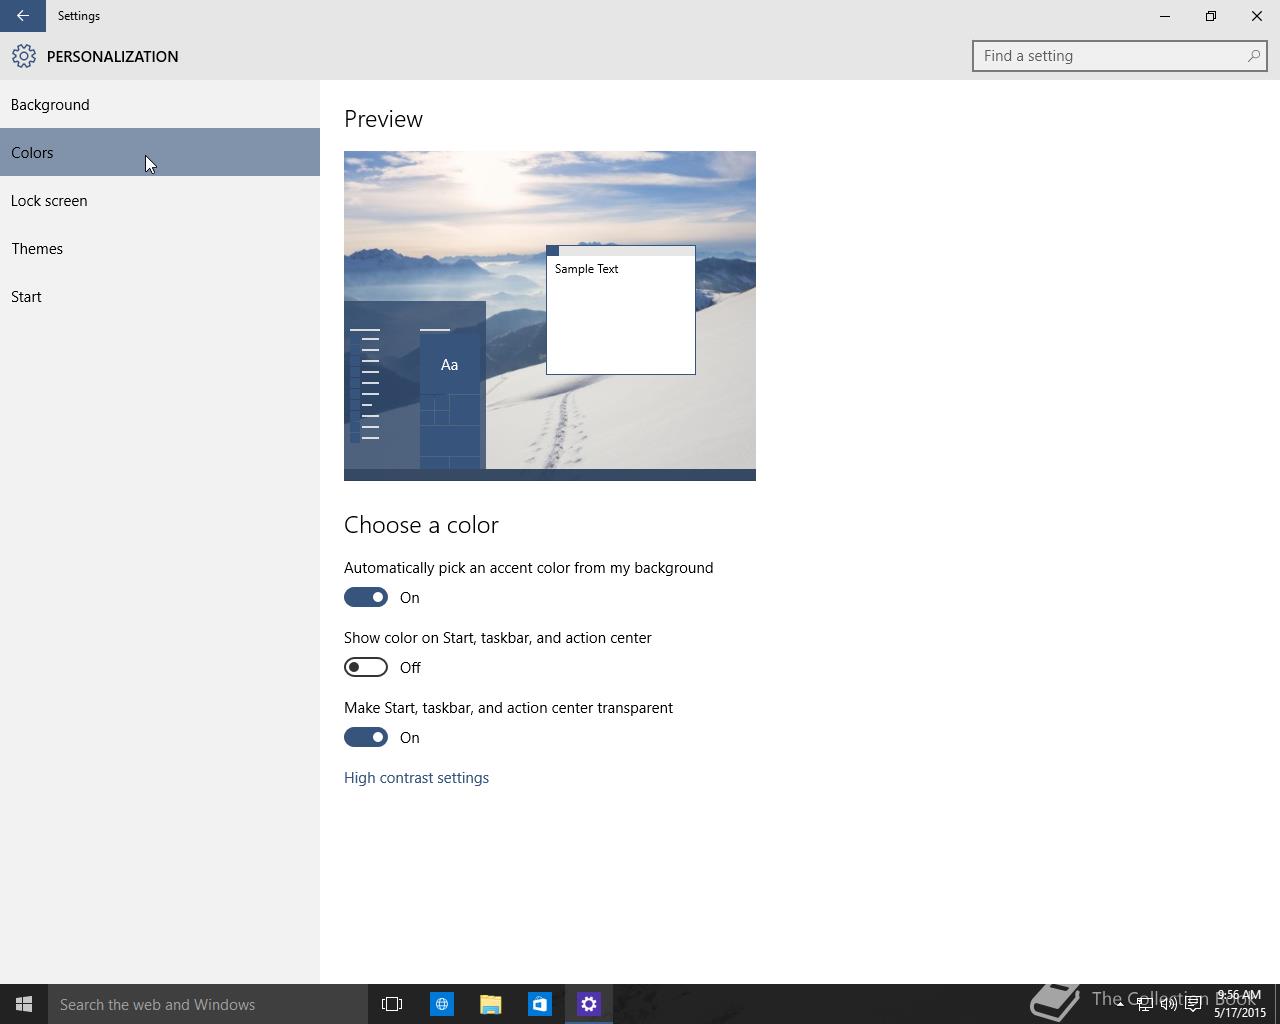Show hidden tray icons arrow

[1120, 1004]
